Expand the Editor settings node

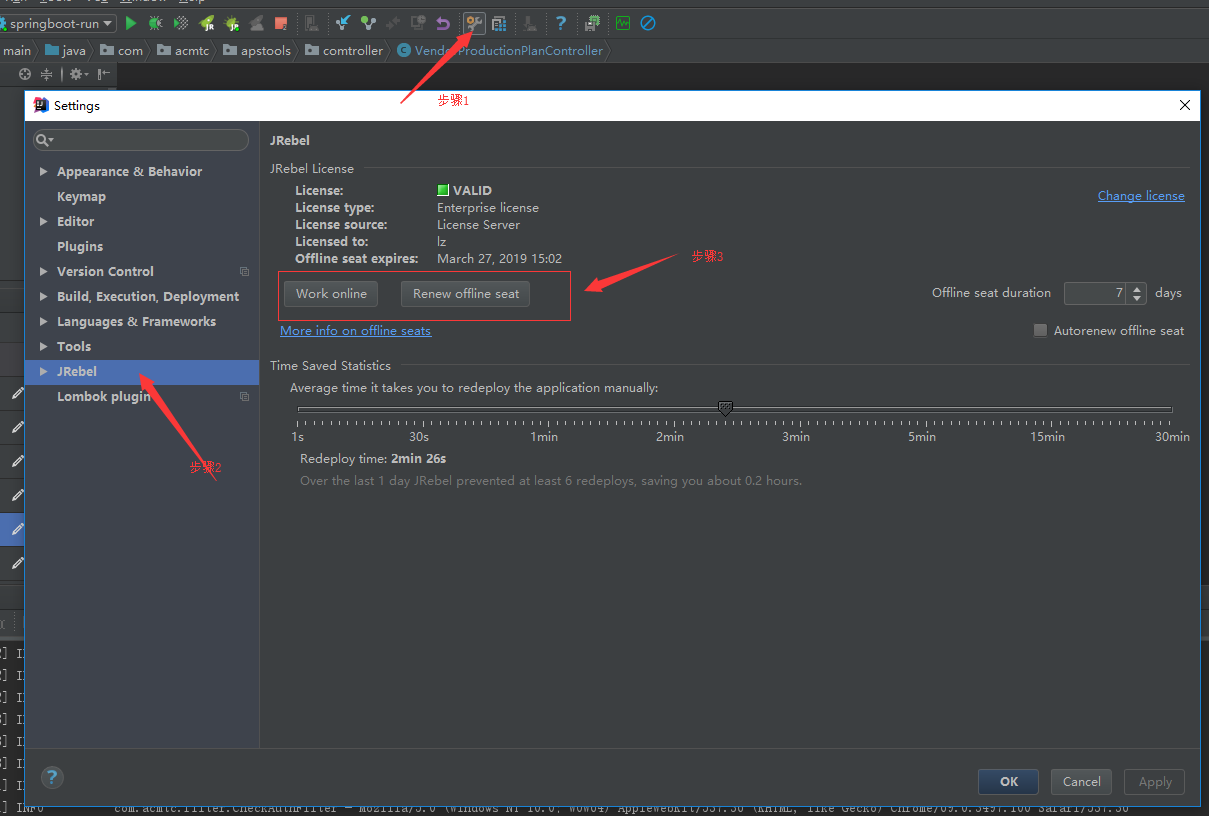pos(43,221)
